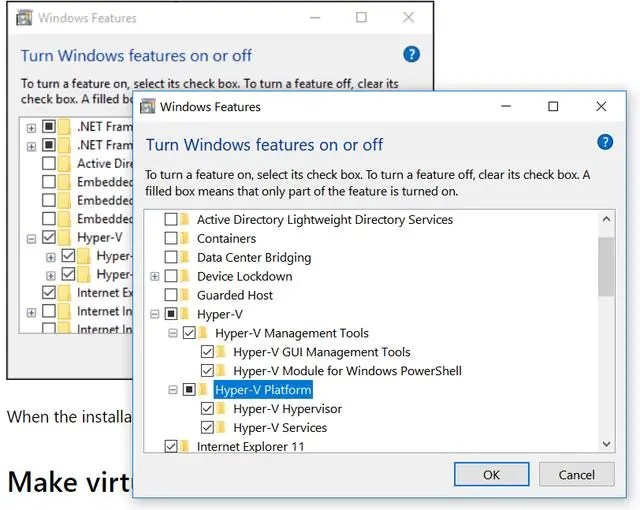640x510 pixels.
Task: Toggle the top-level Hyper-V checkbox in front window
Action: point(171,314)
